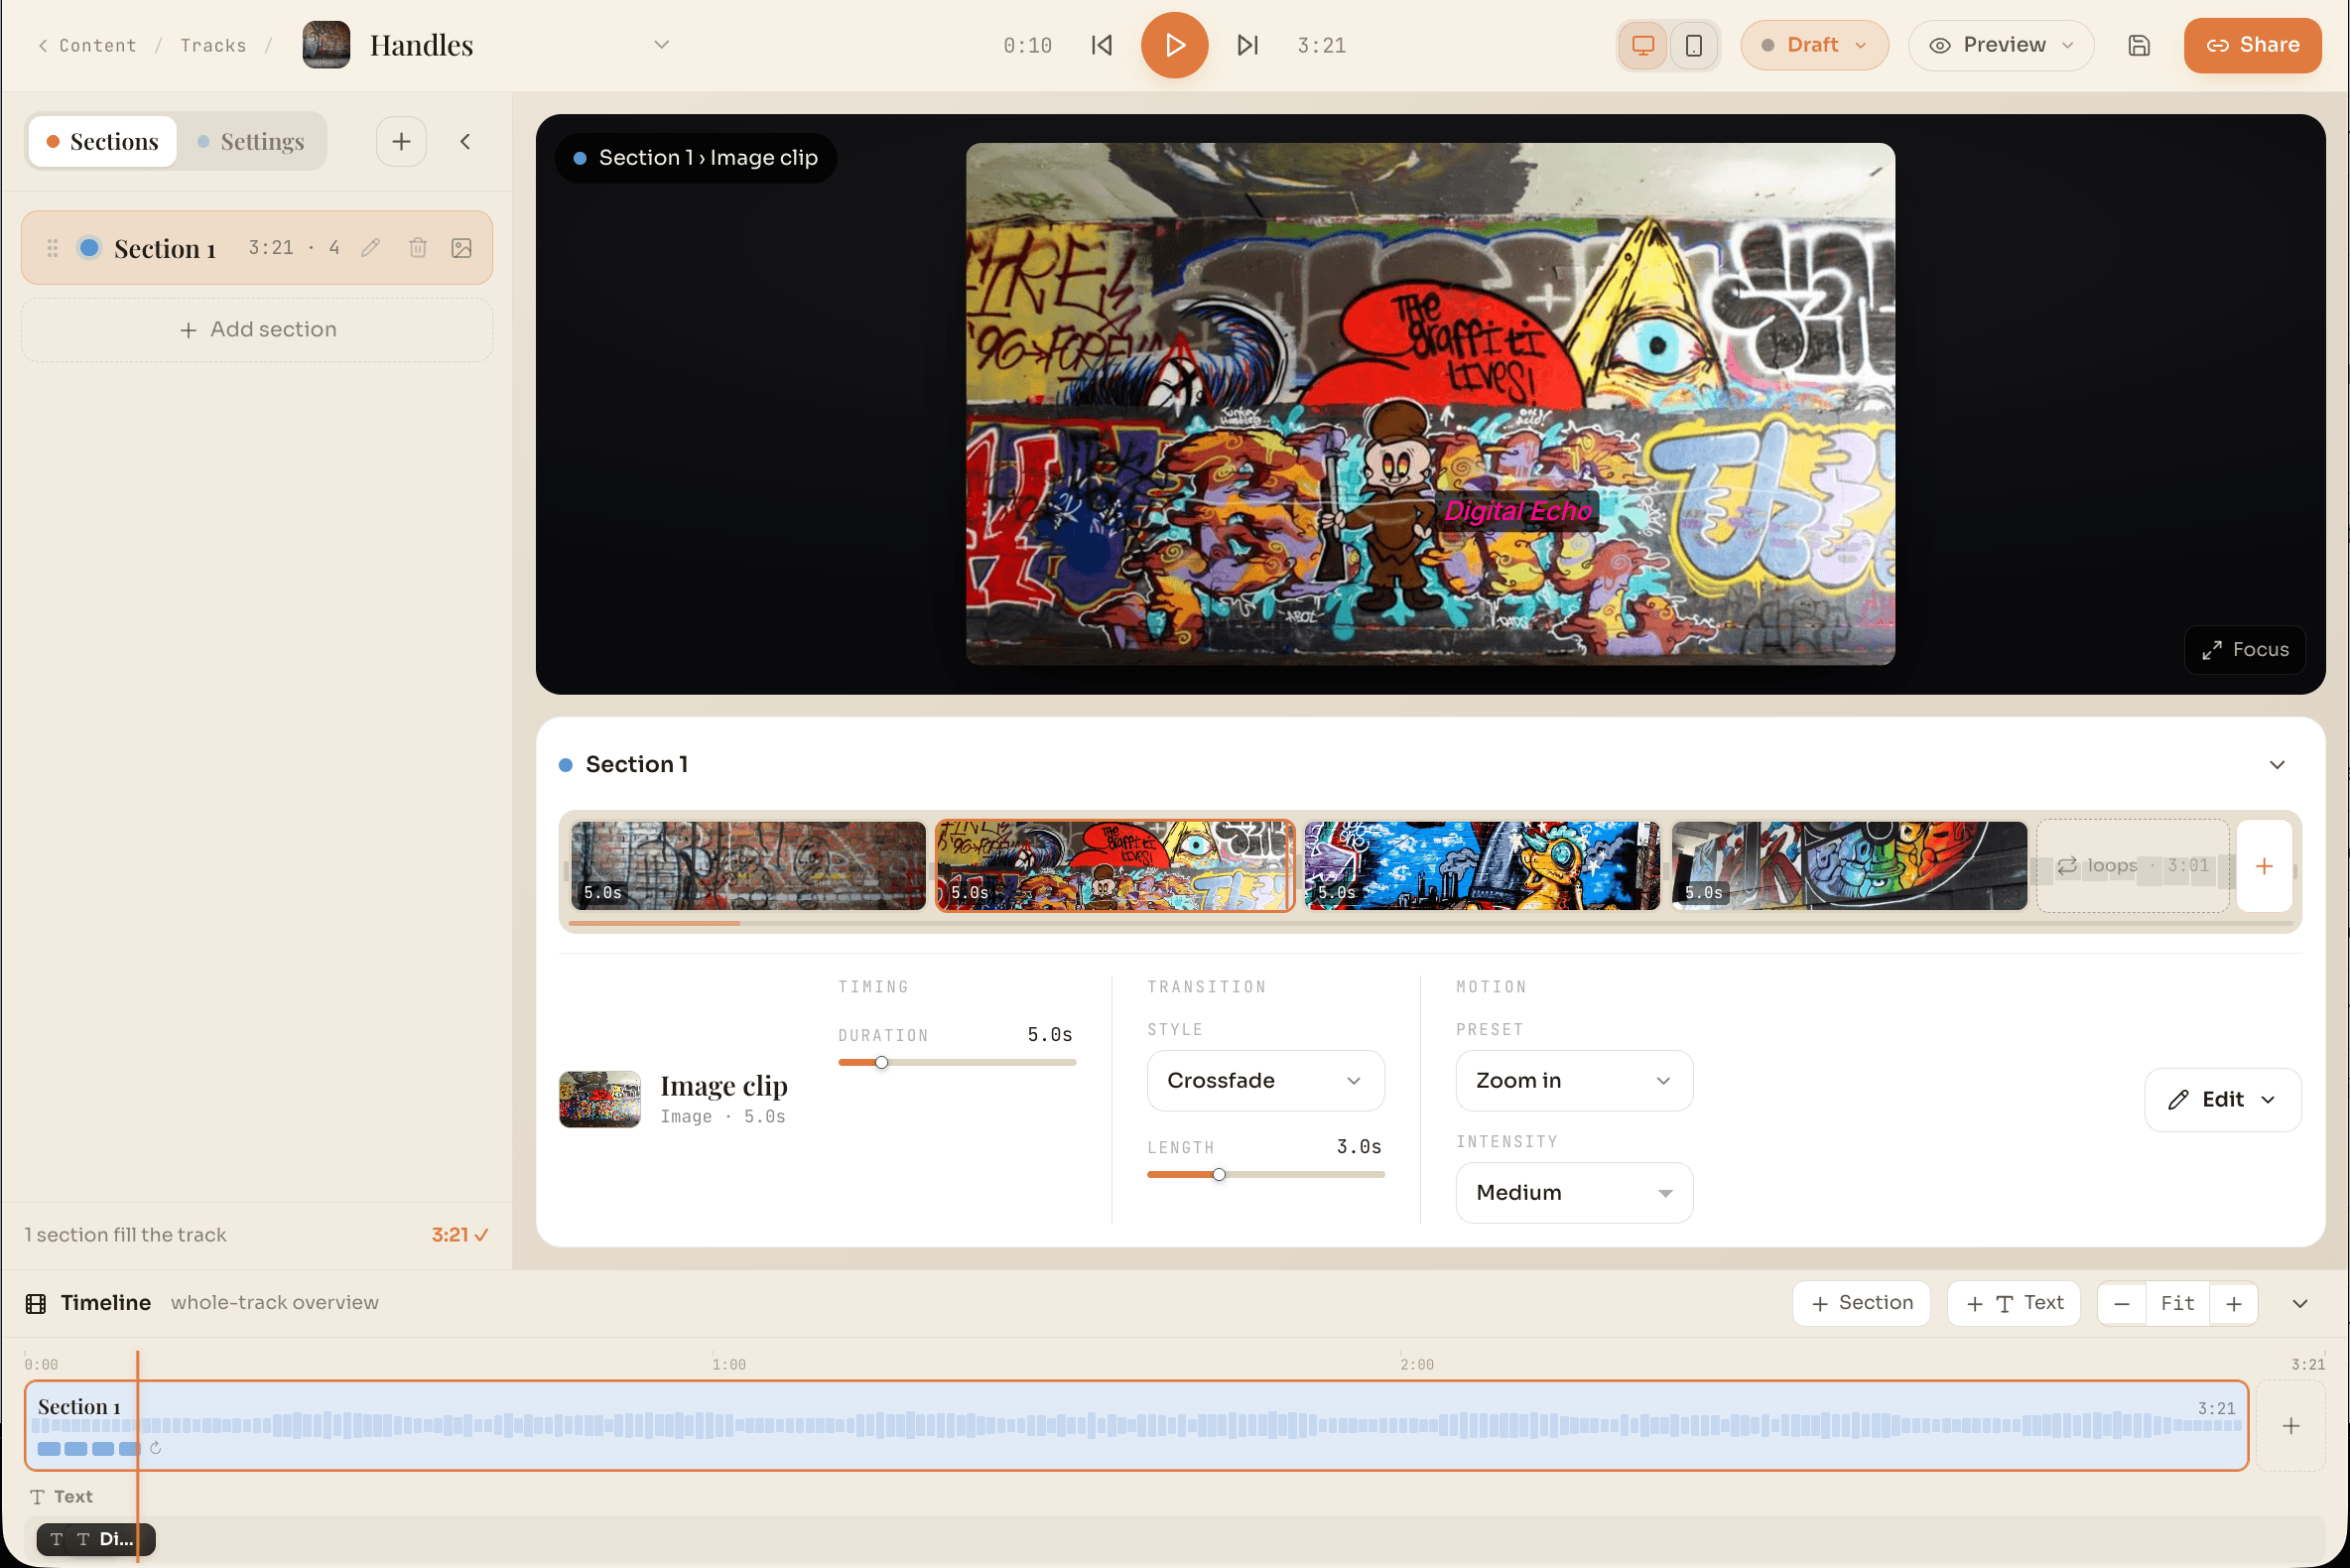Click the Section 1 › Image clip label
This screenshot has width=2350, height=1568.
coord(696,158)
